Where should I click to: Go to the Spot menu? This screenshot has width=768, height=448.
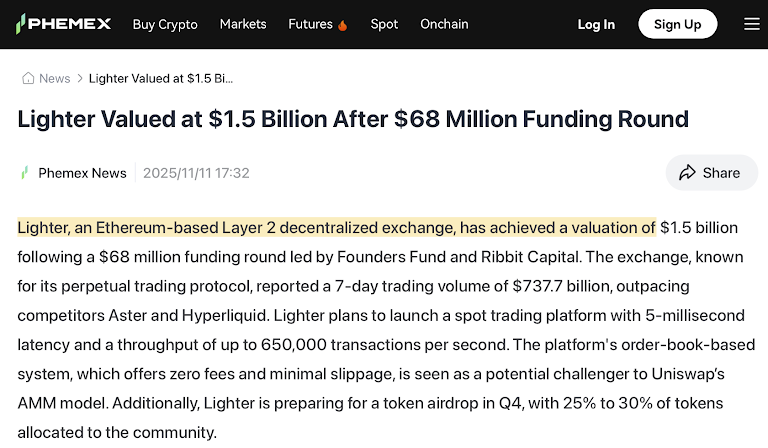384,24
